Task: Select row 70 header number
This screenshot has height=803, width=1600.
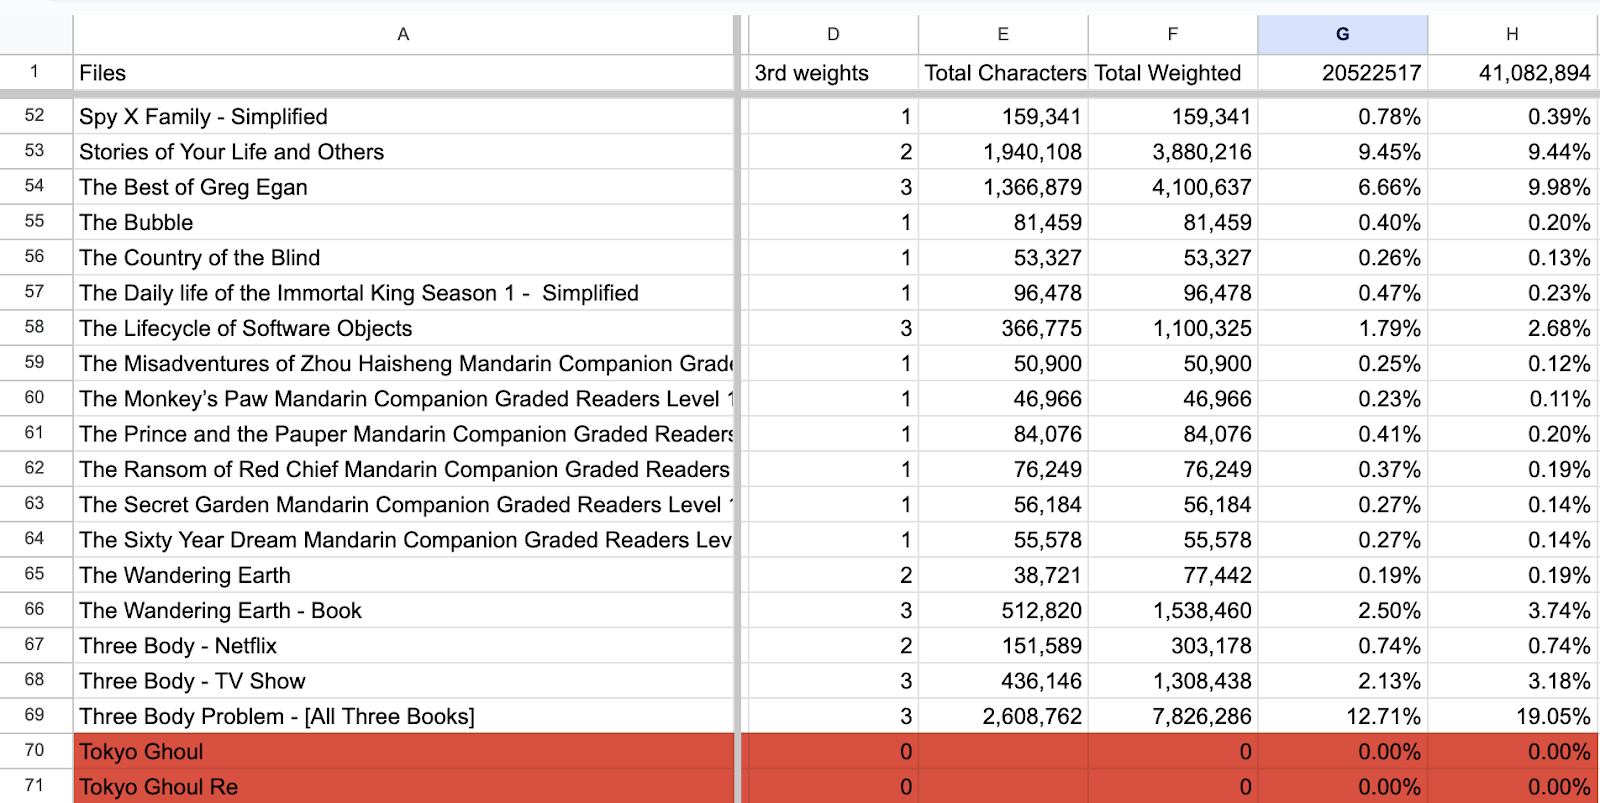Action: tap(35, 750)
